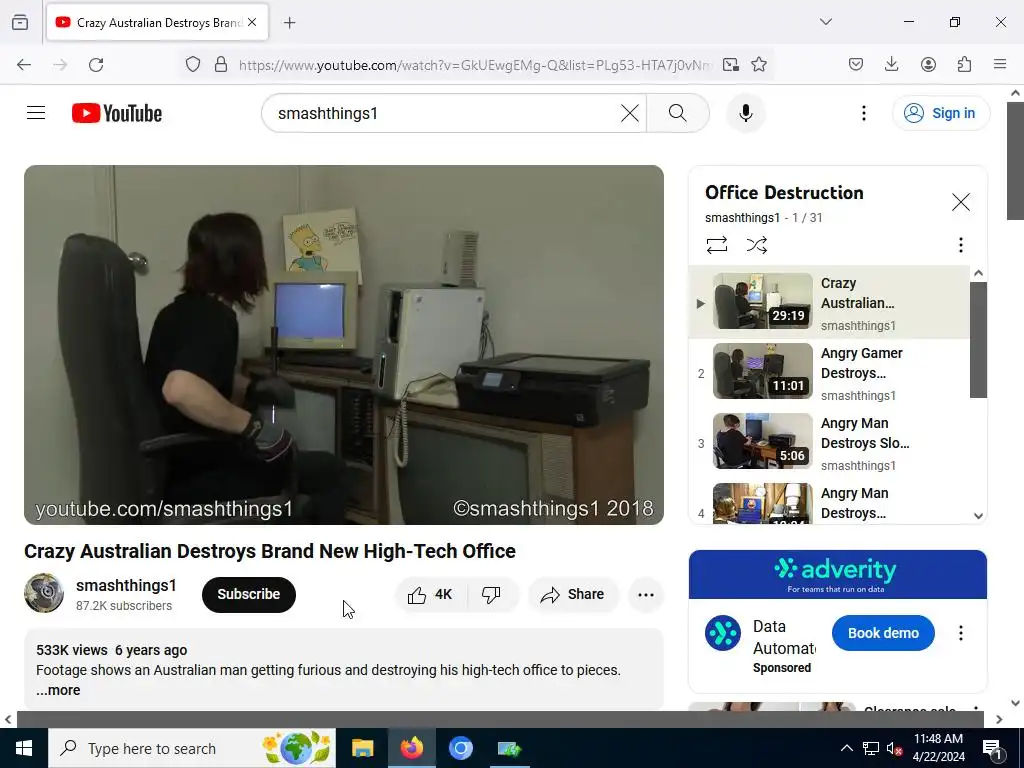The width and height of the screenshot is (1024, 768).
Task: Open YouTube settings three-dot menu
Action: [x=863, y=113]
